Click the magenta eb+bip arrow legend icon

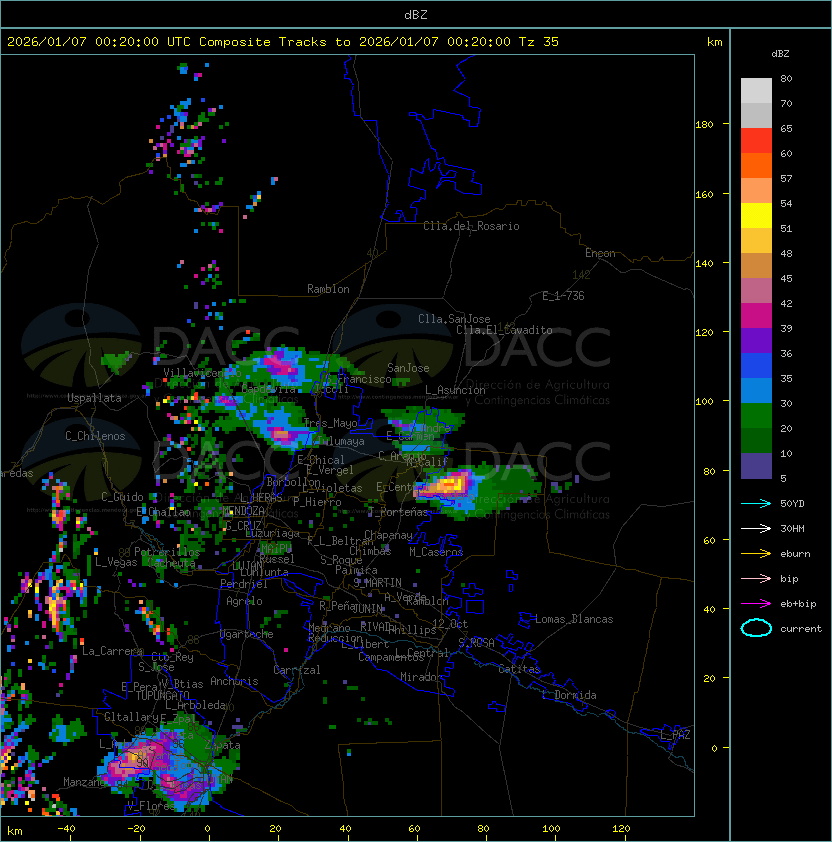point(756,604)
